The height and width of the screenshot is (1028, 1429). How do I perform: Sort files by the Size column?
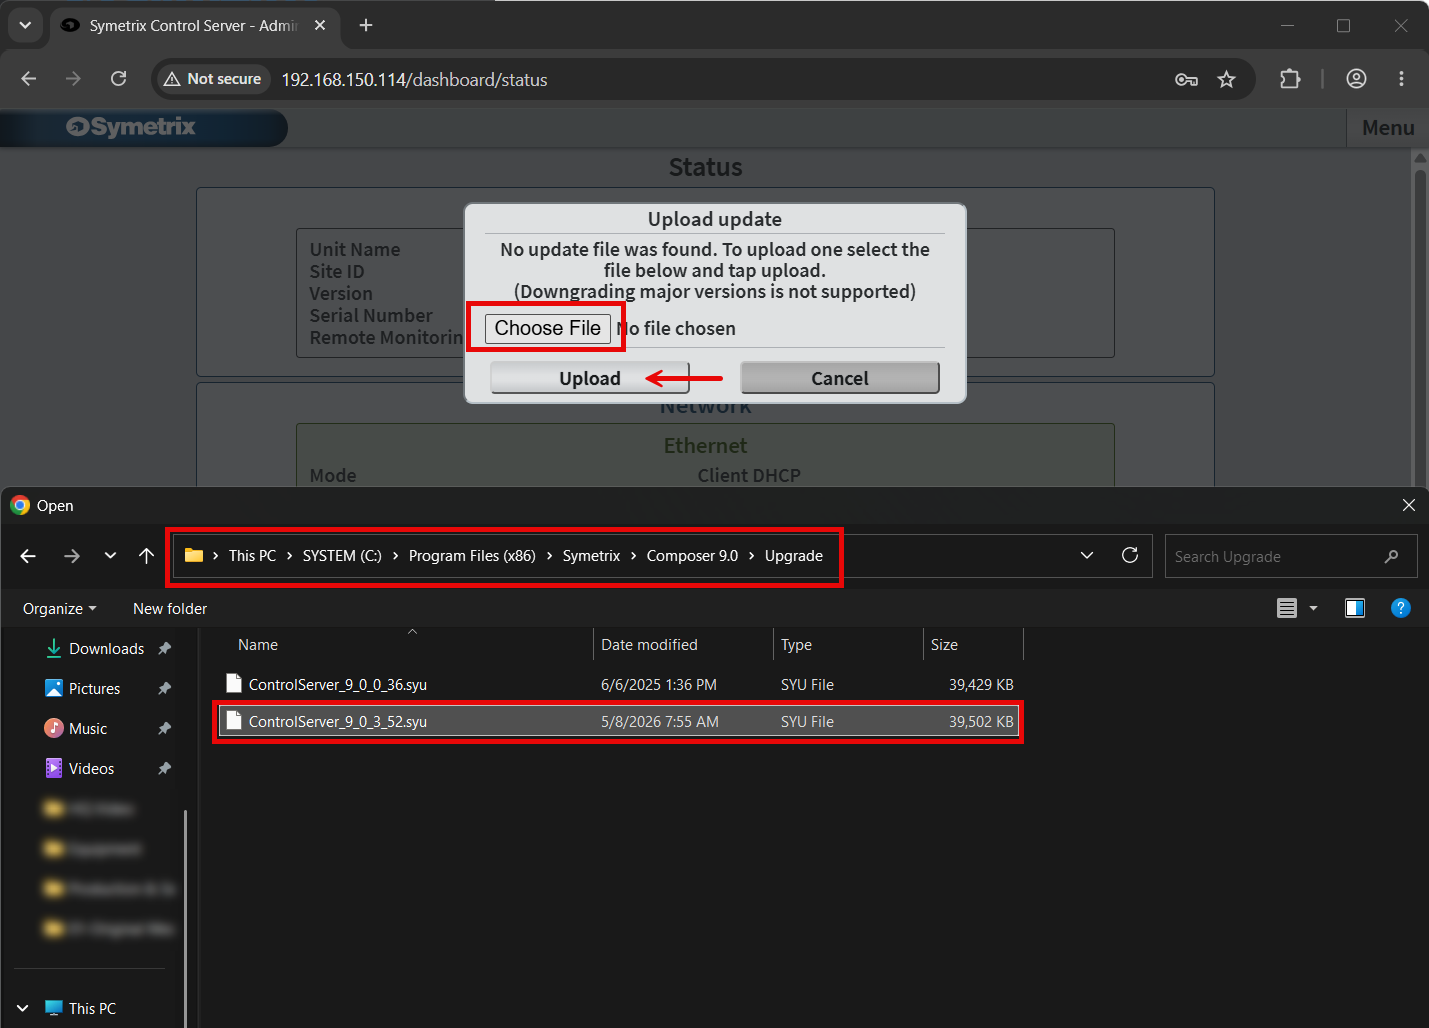pyautogui.click(x=944, y=645)
